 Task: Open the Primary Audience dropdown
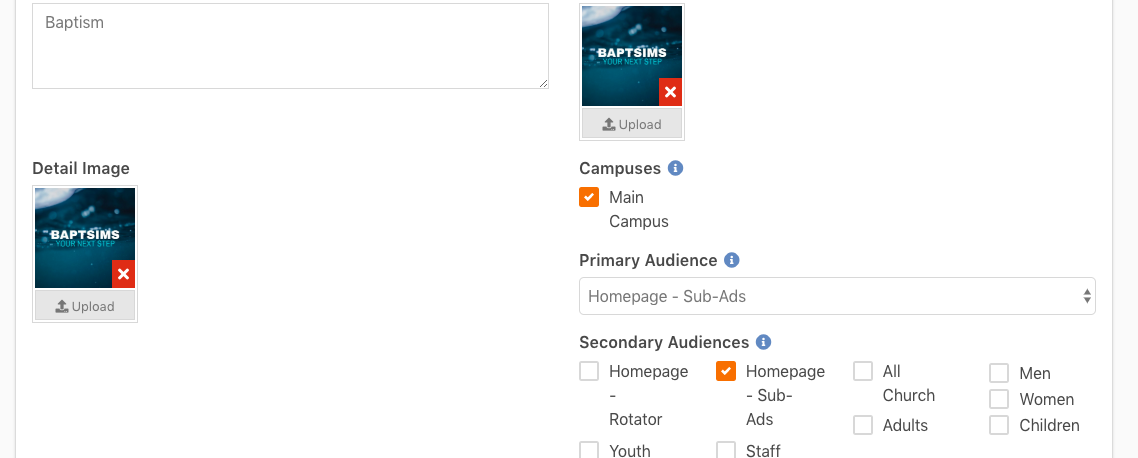837,296
